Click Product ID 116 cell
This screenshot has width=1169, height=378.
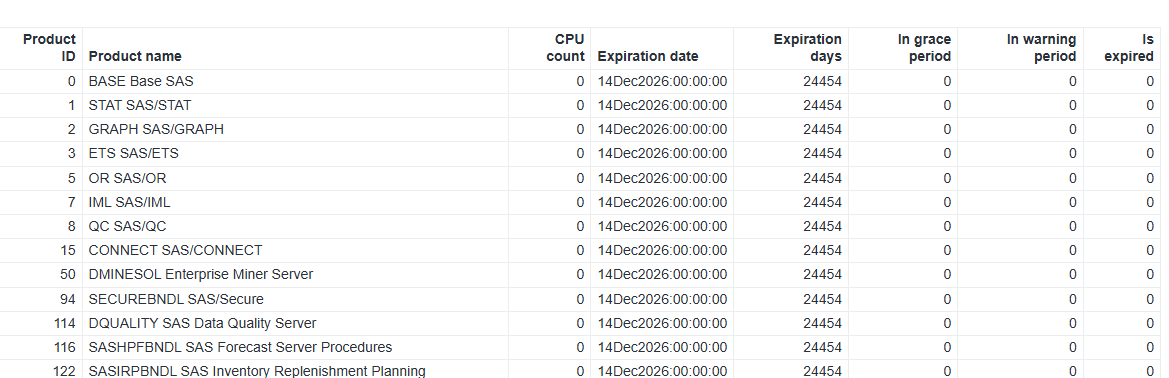point(41,347)
